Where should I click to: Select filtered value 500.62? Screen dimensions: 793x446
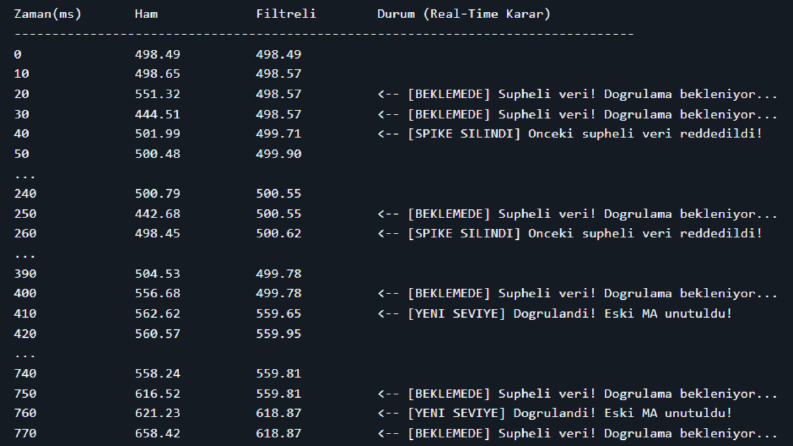(x=278, y=234)
